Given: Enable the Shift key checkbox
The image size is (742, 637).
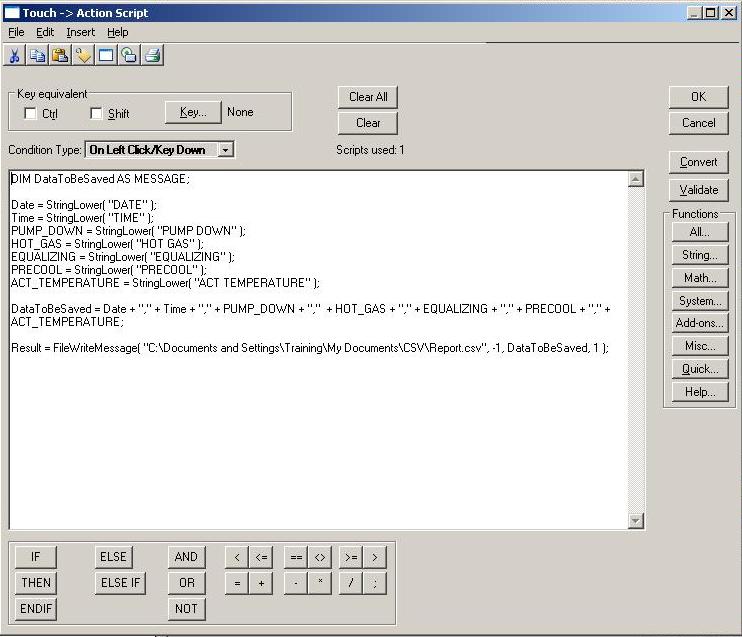Looking at the screenshot, I should tap(96, 114).
